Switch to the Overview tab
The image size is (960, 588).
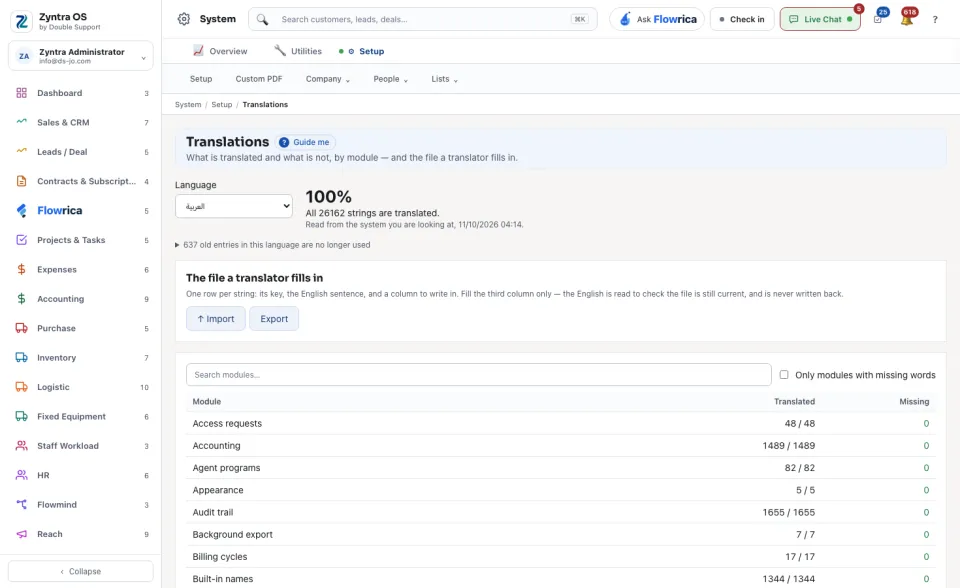[220, 51]
